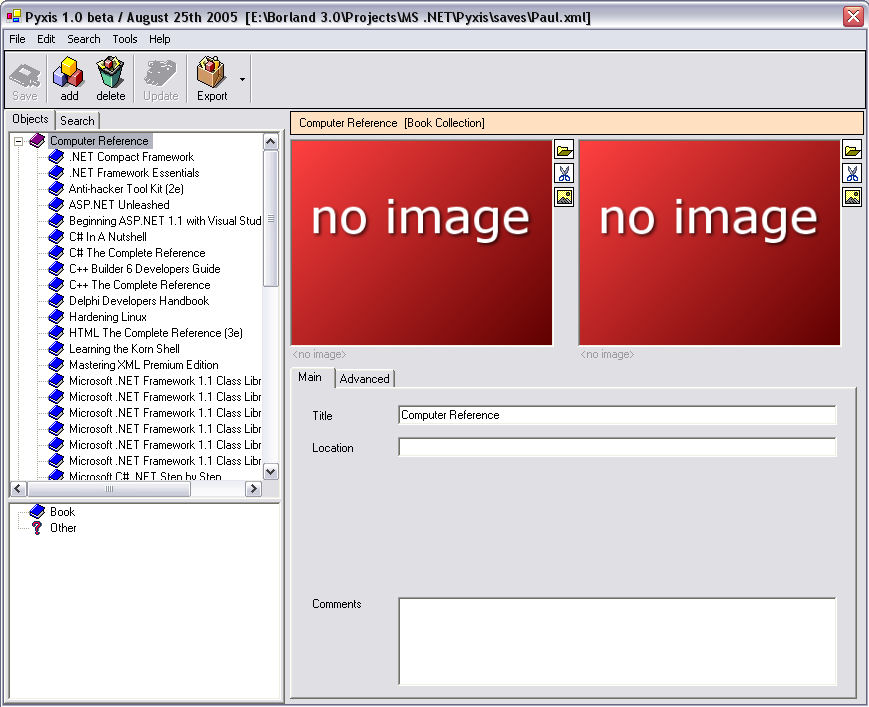Cut the left image with scissors icon

pyautogui.click(x=564, y=173)
